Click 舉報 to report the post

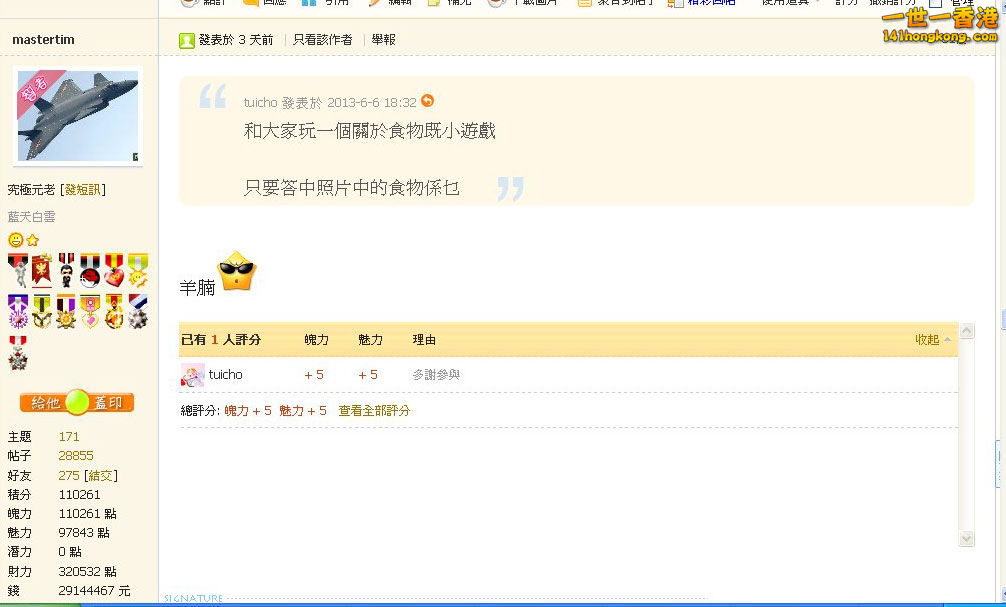coord(383,40)
